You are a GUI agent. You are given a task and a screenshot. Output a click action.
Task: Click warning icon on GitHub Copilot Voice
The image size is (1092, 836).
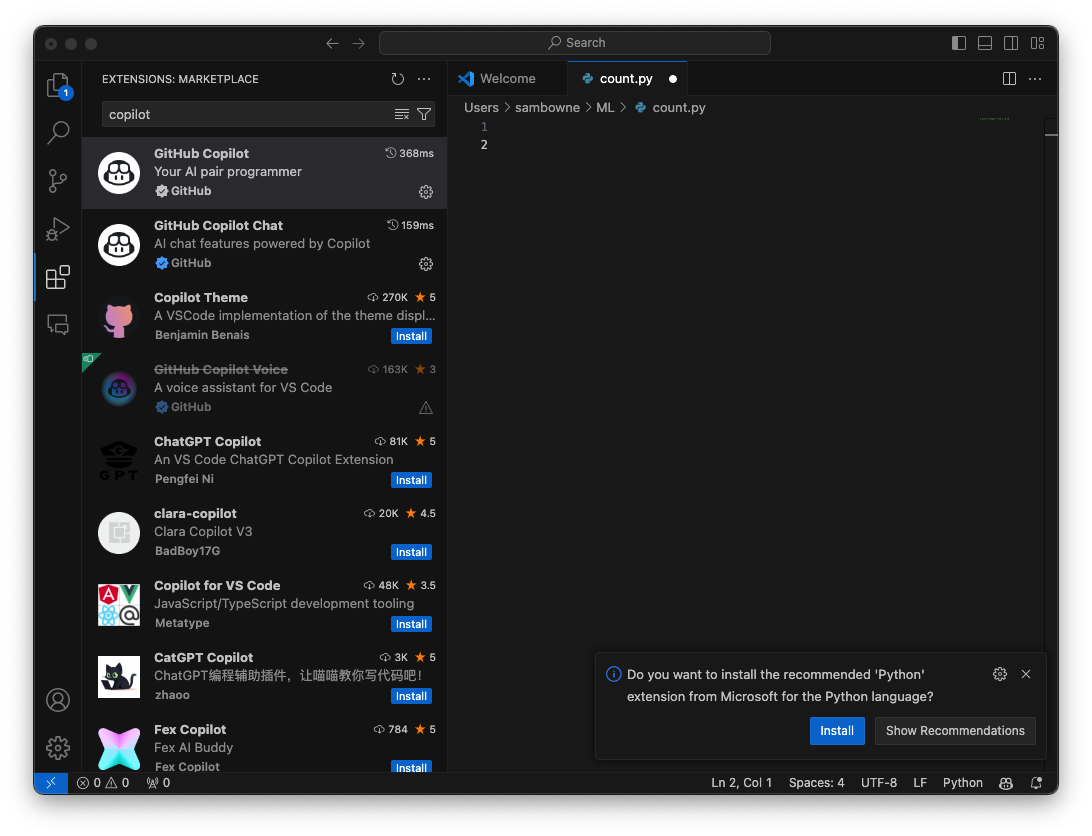426,408
